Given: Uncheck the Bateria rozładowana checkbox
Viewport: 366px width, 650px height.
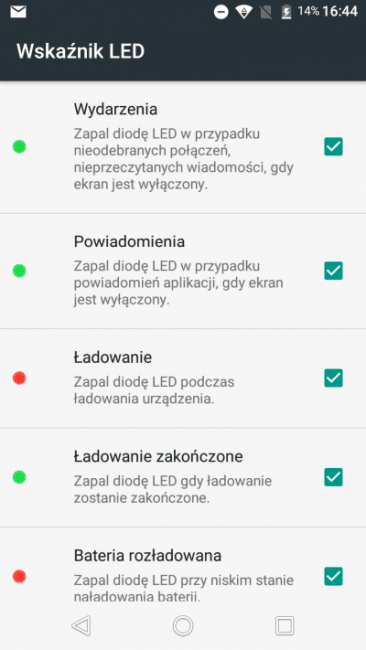Looking at the screenshot, I should (x=333, y=576).
